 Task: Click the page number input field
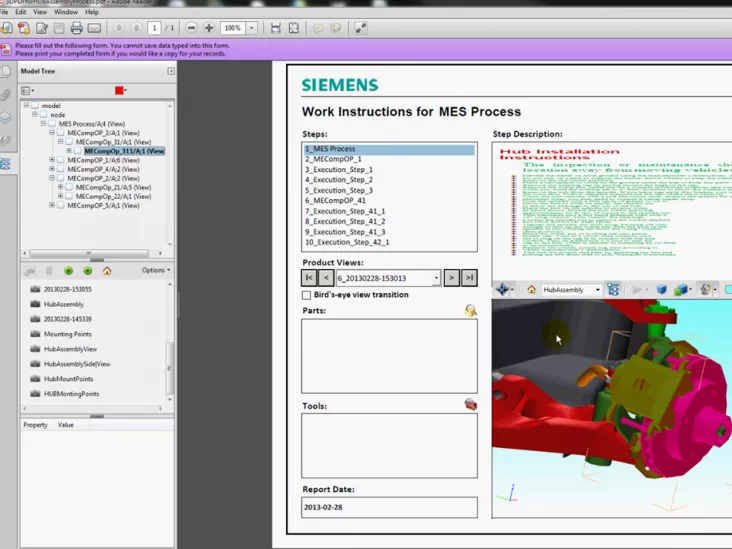155,28
